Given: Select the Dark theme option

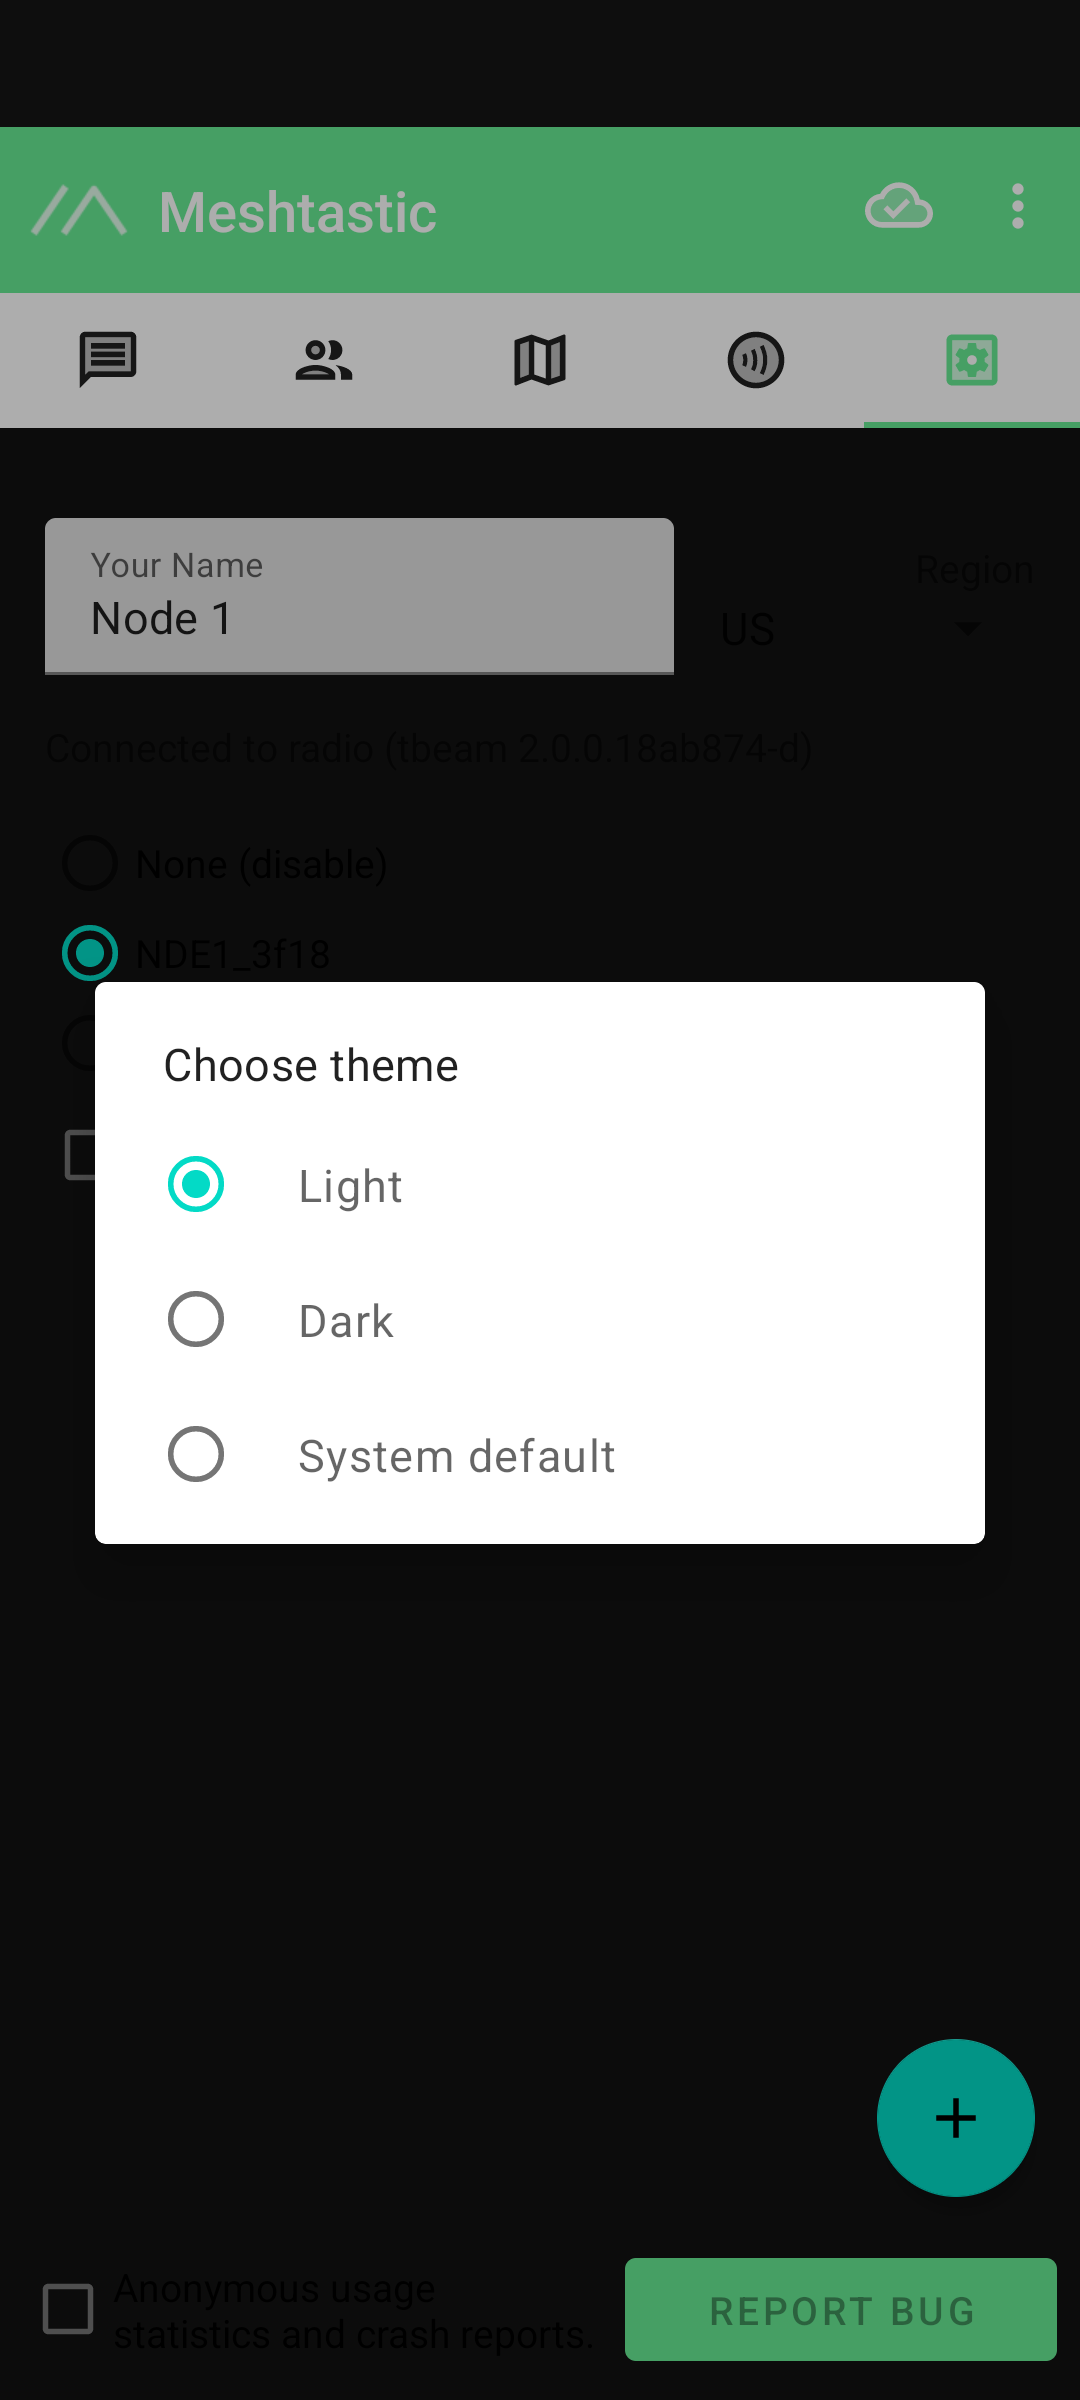Looking at the screenshot, I should coord(345,1320).
